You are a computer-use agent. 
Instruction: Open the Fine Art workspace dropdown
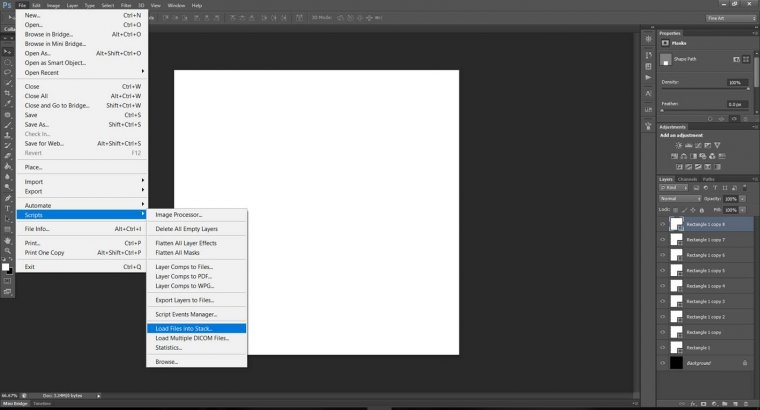pos(731,18)
